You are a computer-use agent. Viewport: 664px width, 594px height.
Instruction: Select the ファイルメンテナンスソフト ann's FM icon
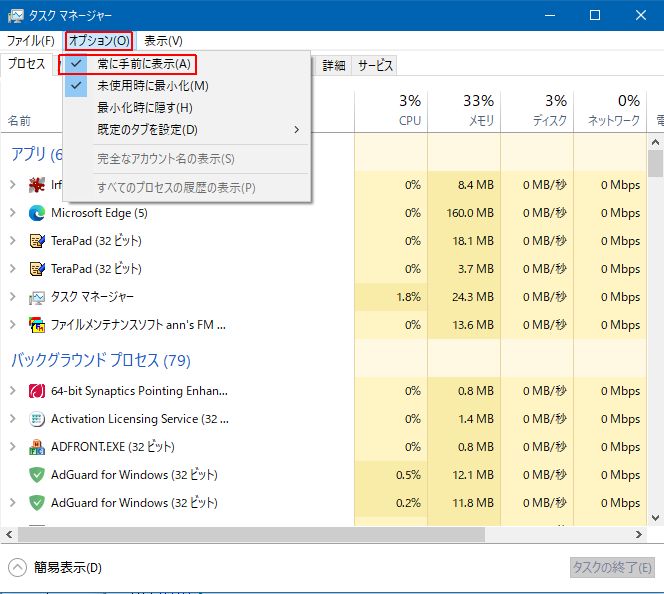tap(37, 325)
